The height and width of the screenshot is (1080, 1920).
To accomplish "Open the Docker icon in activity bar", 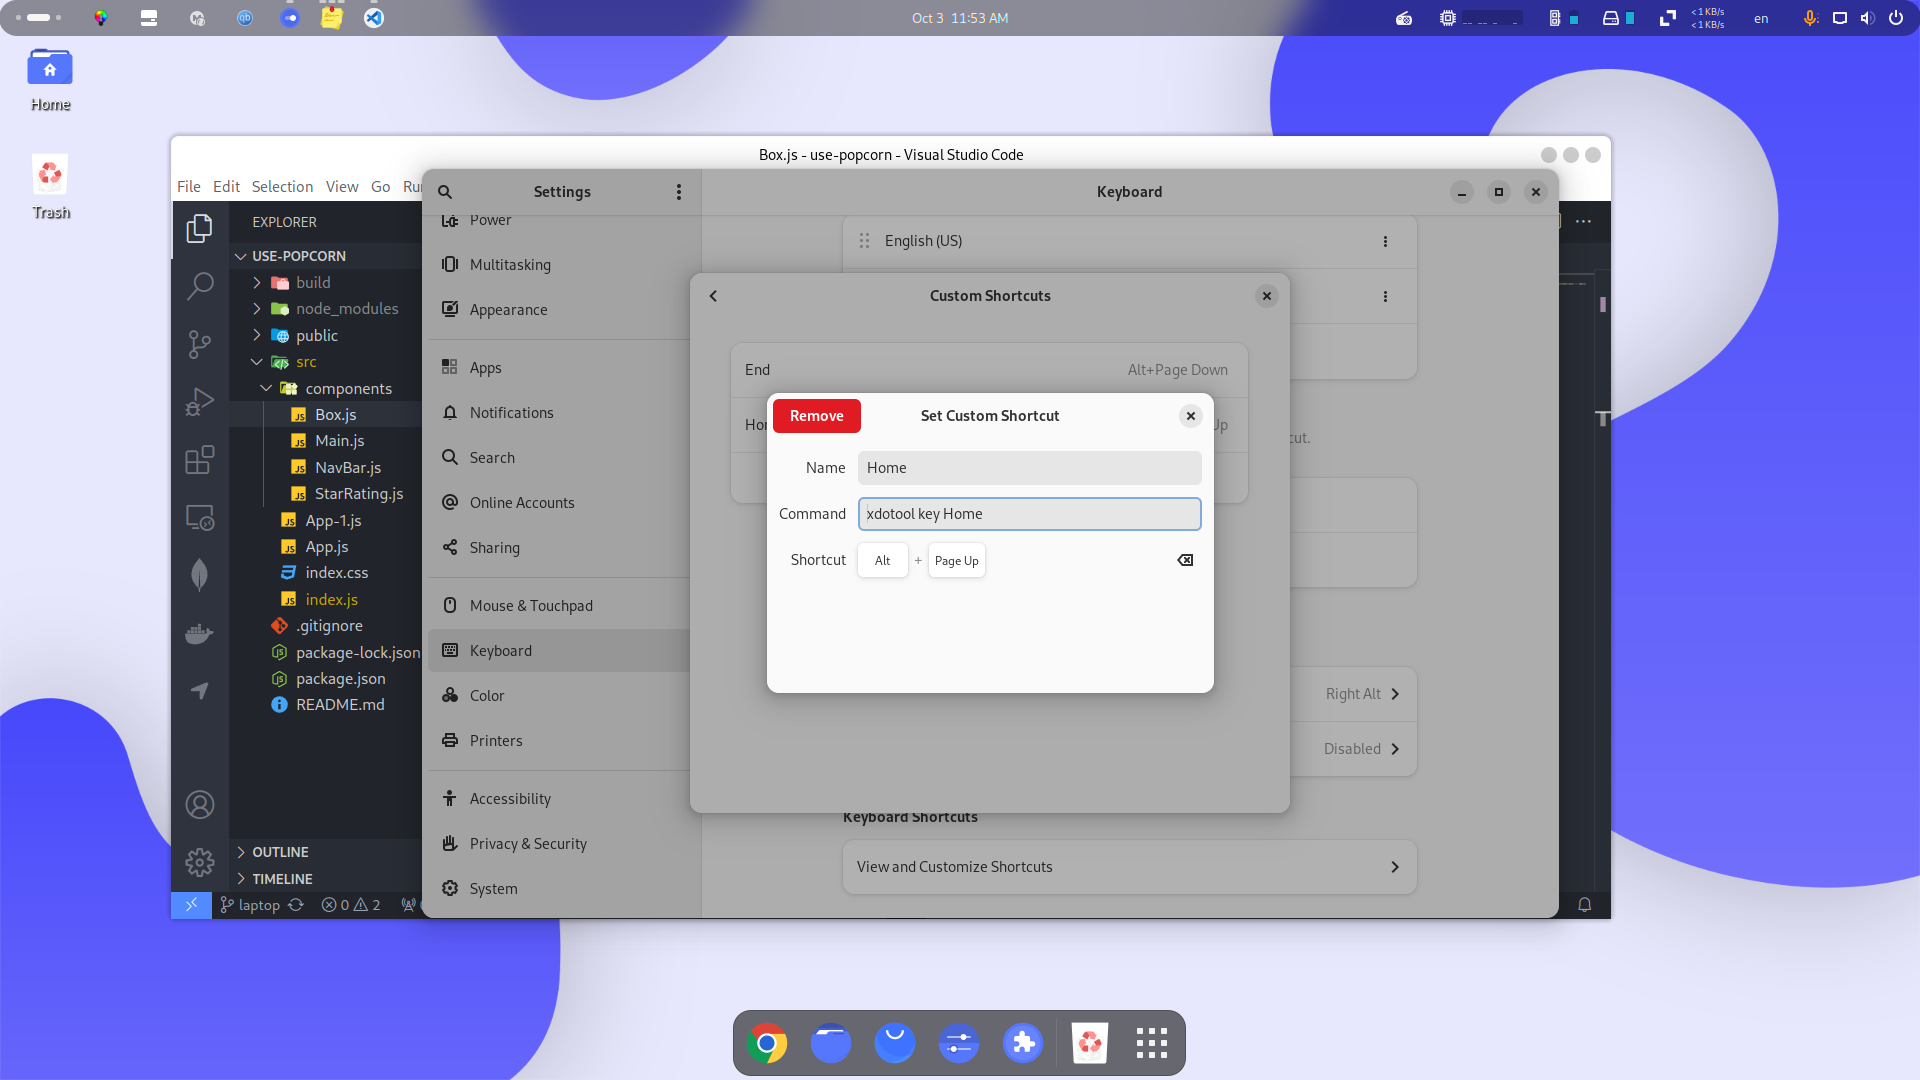I will coord(199,633).
